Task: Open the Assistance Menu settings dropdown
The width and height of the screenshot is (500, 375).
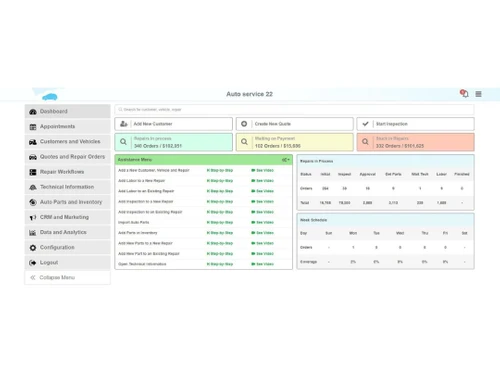Action: coord(286,160)
